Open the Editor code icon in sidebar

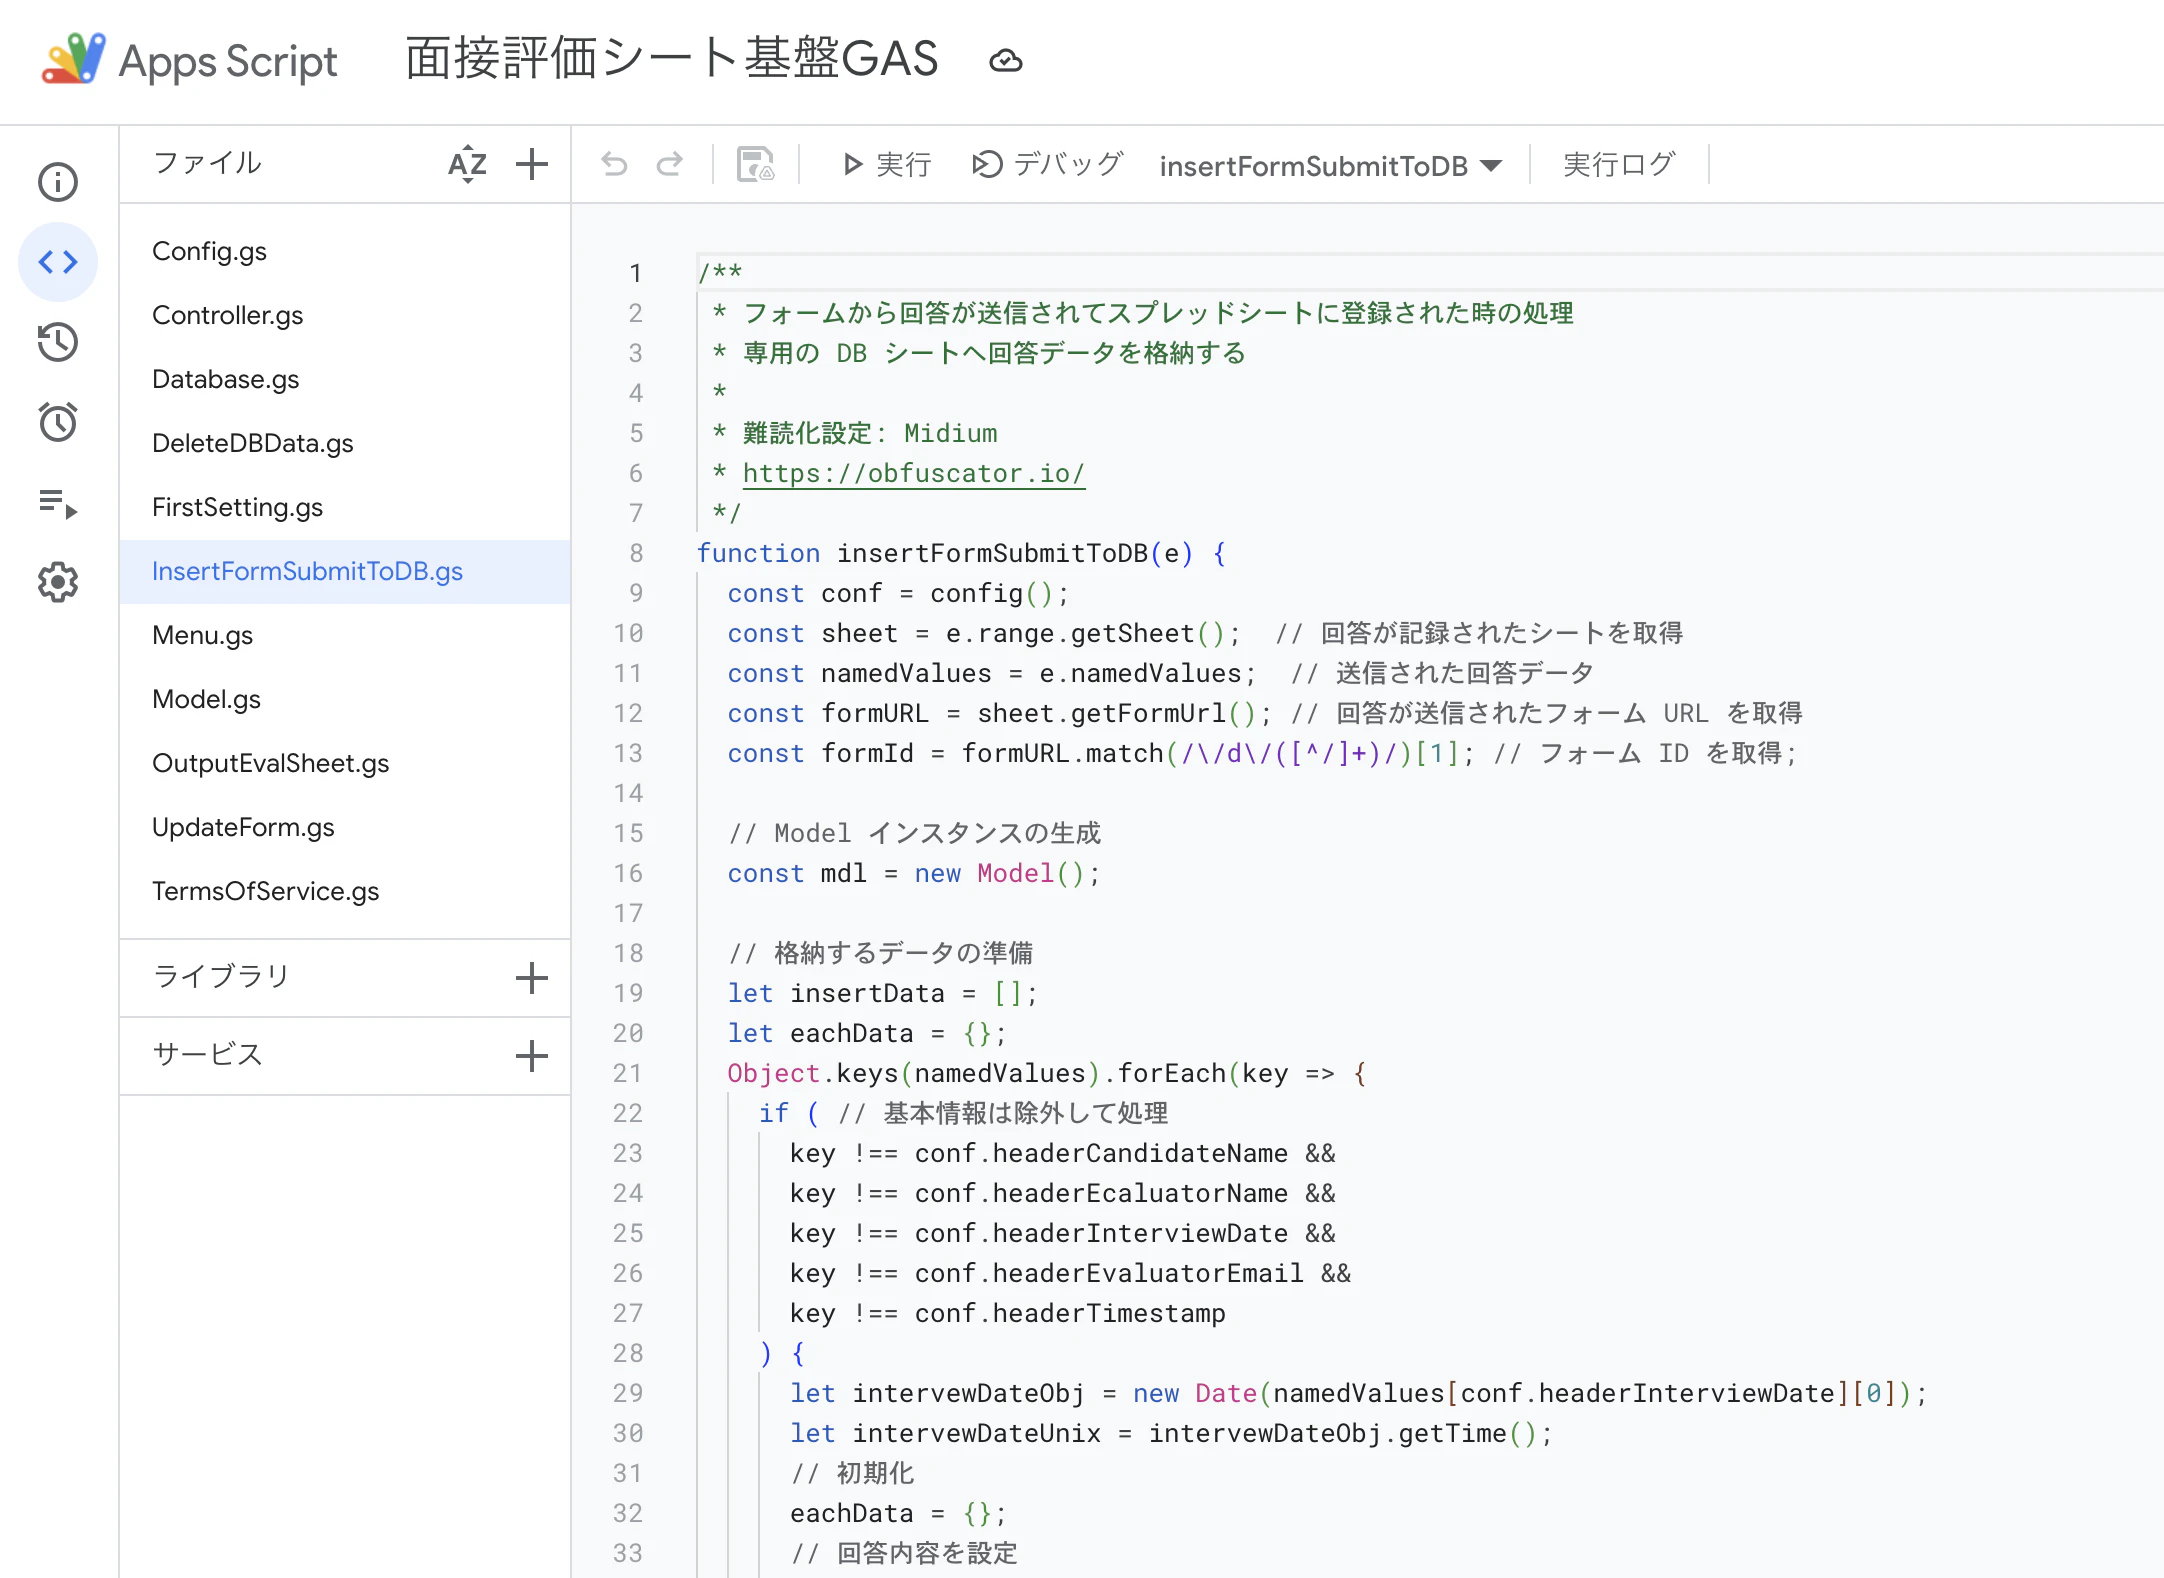pos(58,262)
